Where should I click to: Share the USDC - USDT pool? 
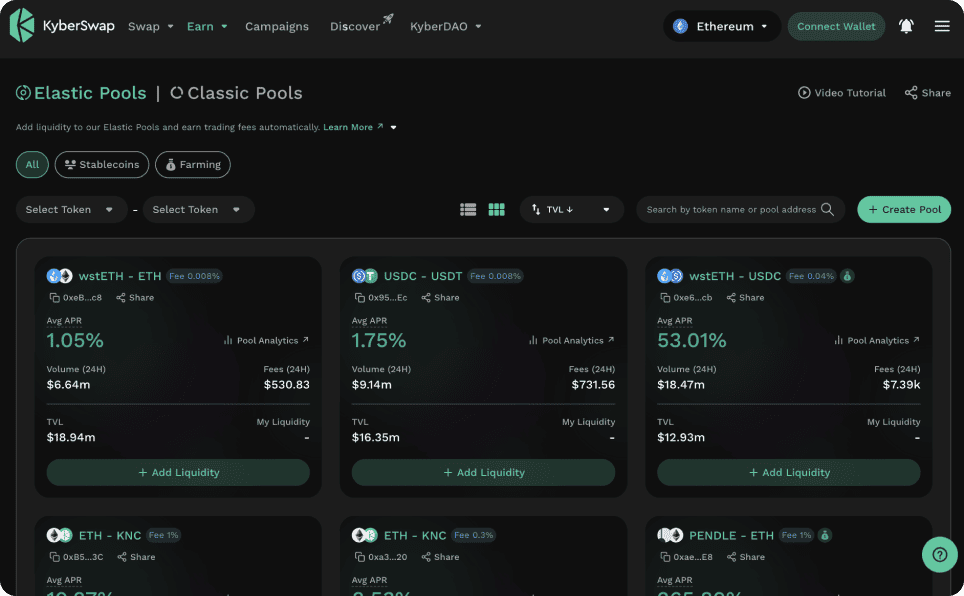pos(440,298)
